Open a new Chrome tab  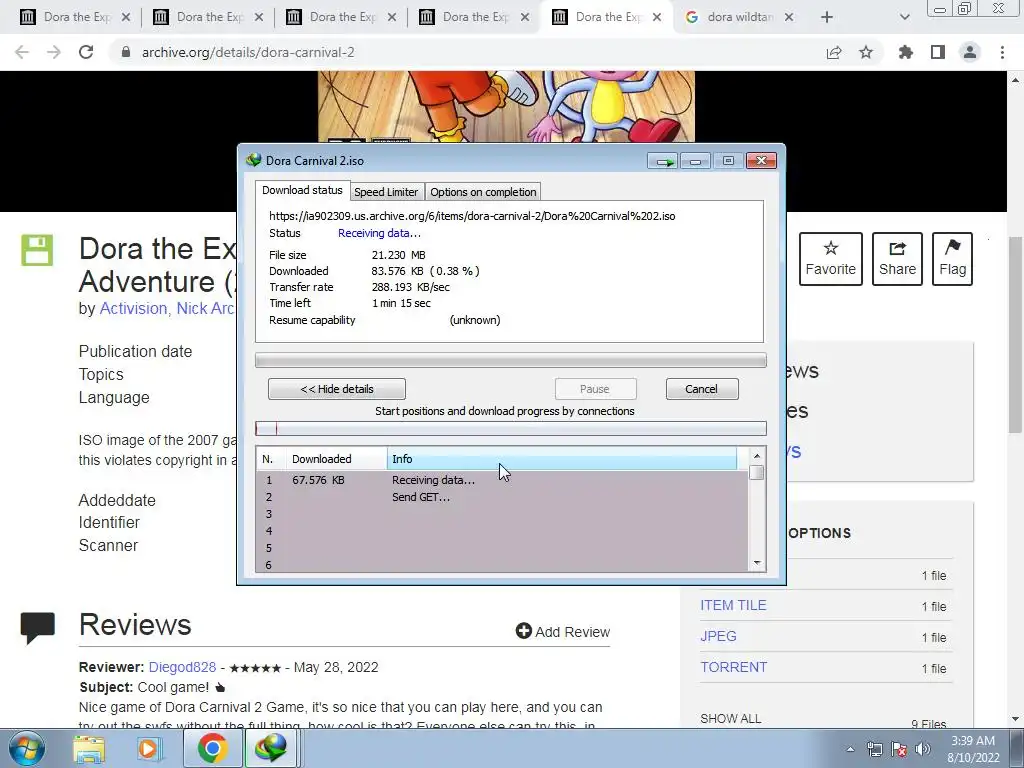827,17
